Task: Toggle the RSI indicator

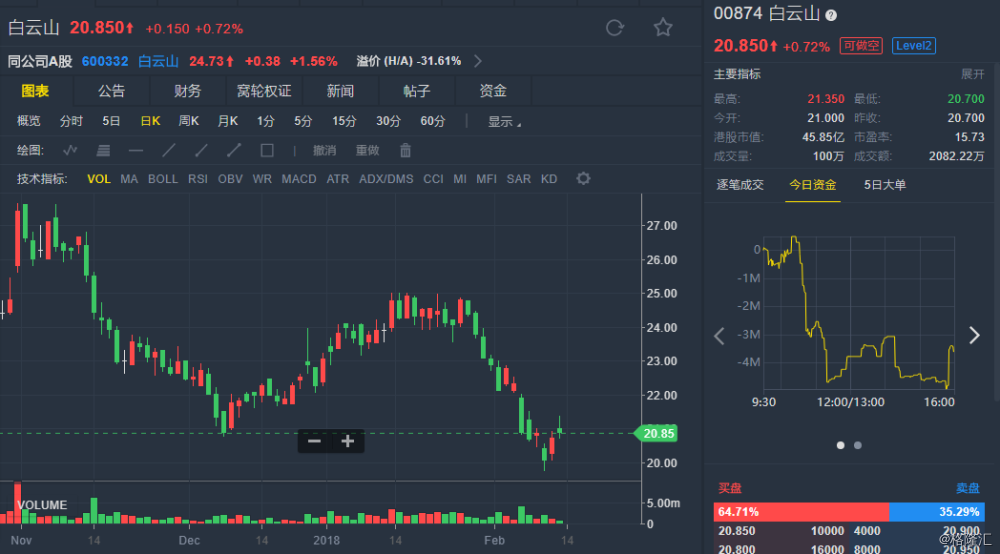Action: (x=198, y=179)
